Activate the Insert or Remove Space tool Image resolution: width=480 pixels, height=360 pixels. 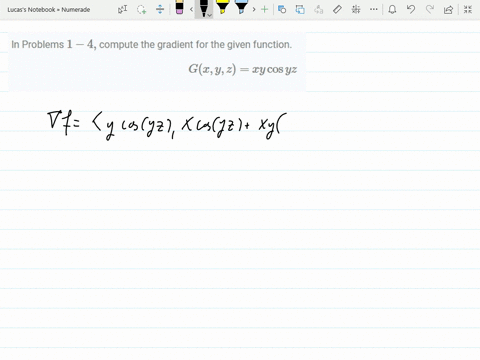click(x=160, y=9)
